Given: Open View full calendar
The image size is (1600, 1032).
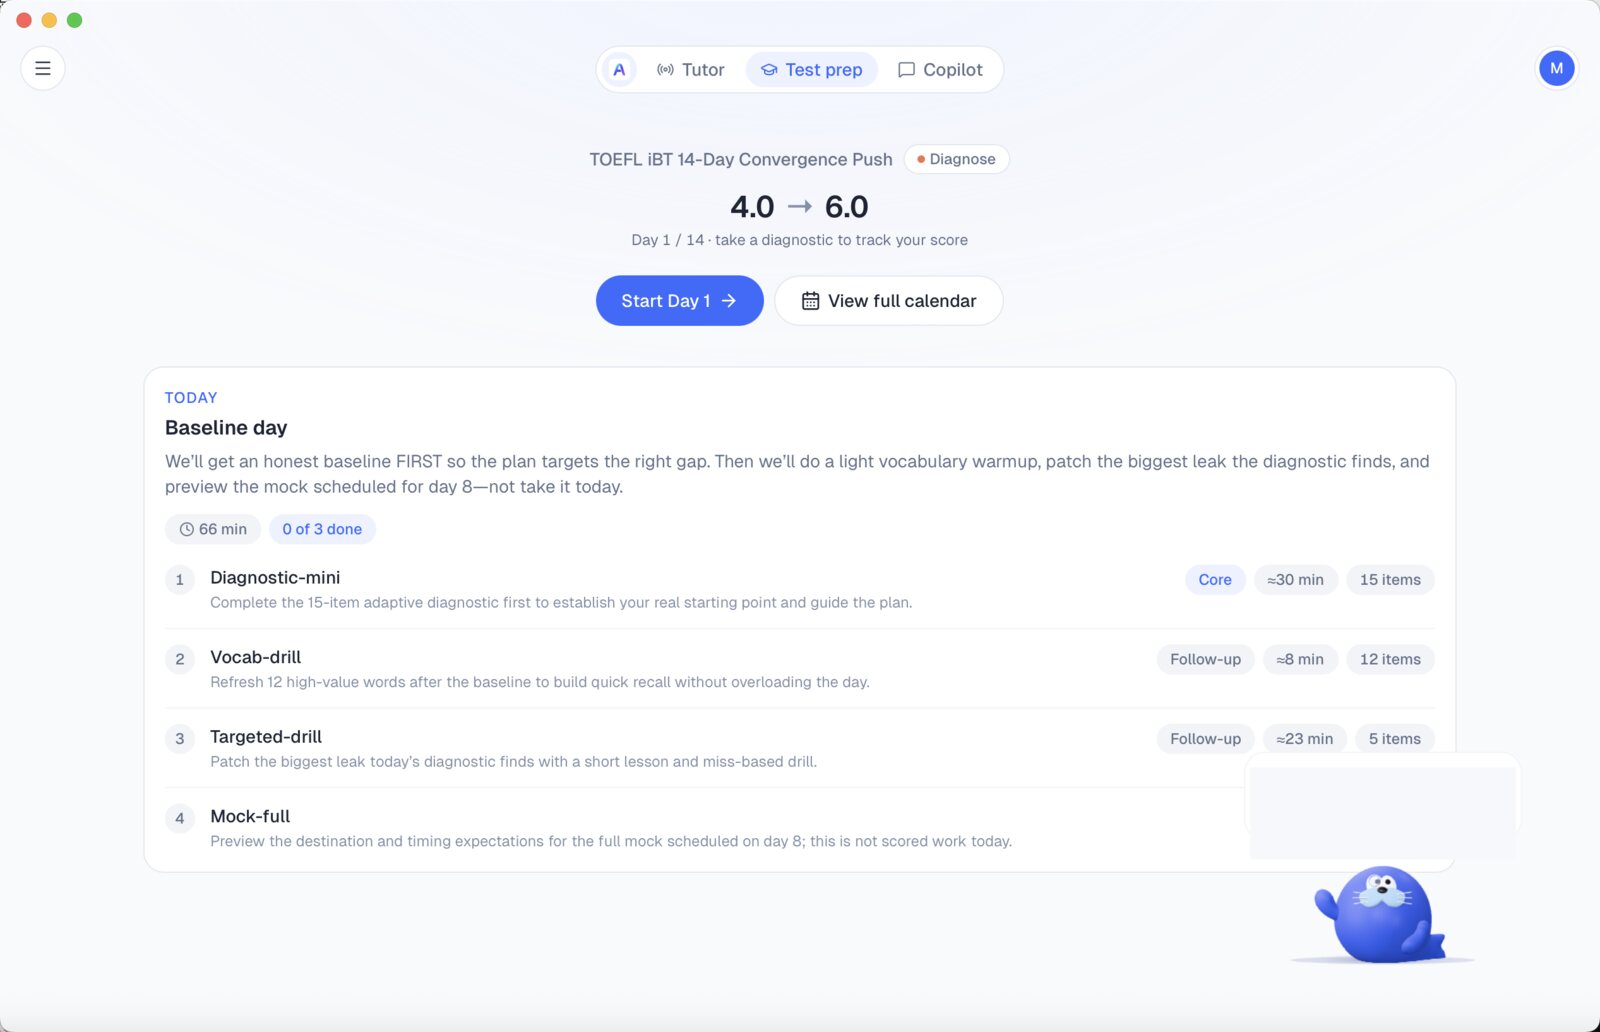Looking at the screenshot, I should [x=888, y=301].
